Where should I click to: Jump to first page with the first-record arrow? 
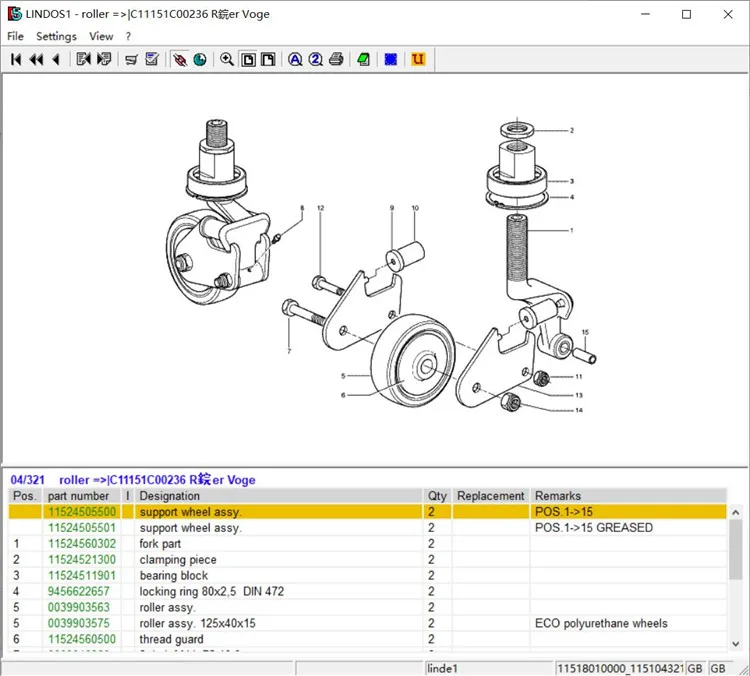tap(16, 60)
